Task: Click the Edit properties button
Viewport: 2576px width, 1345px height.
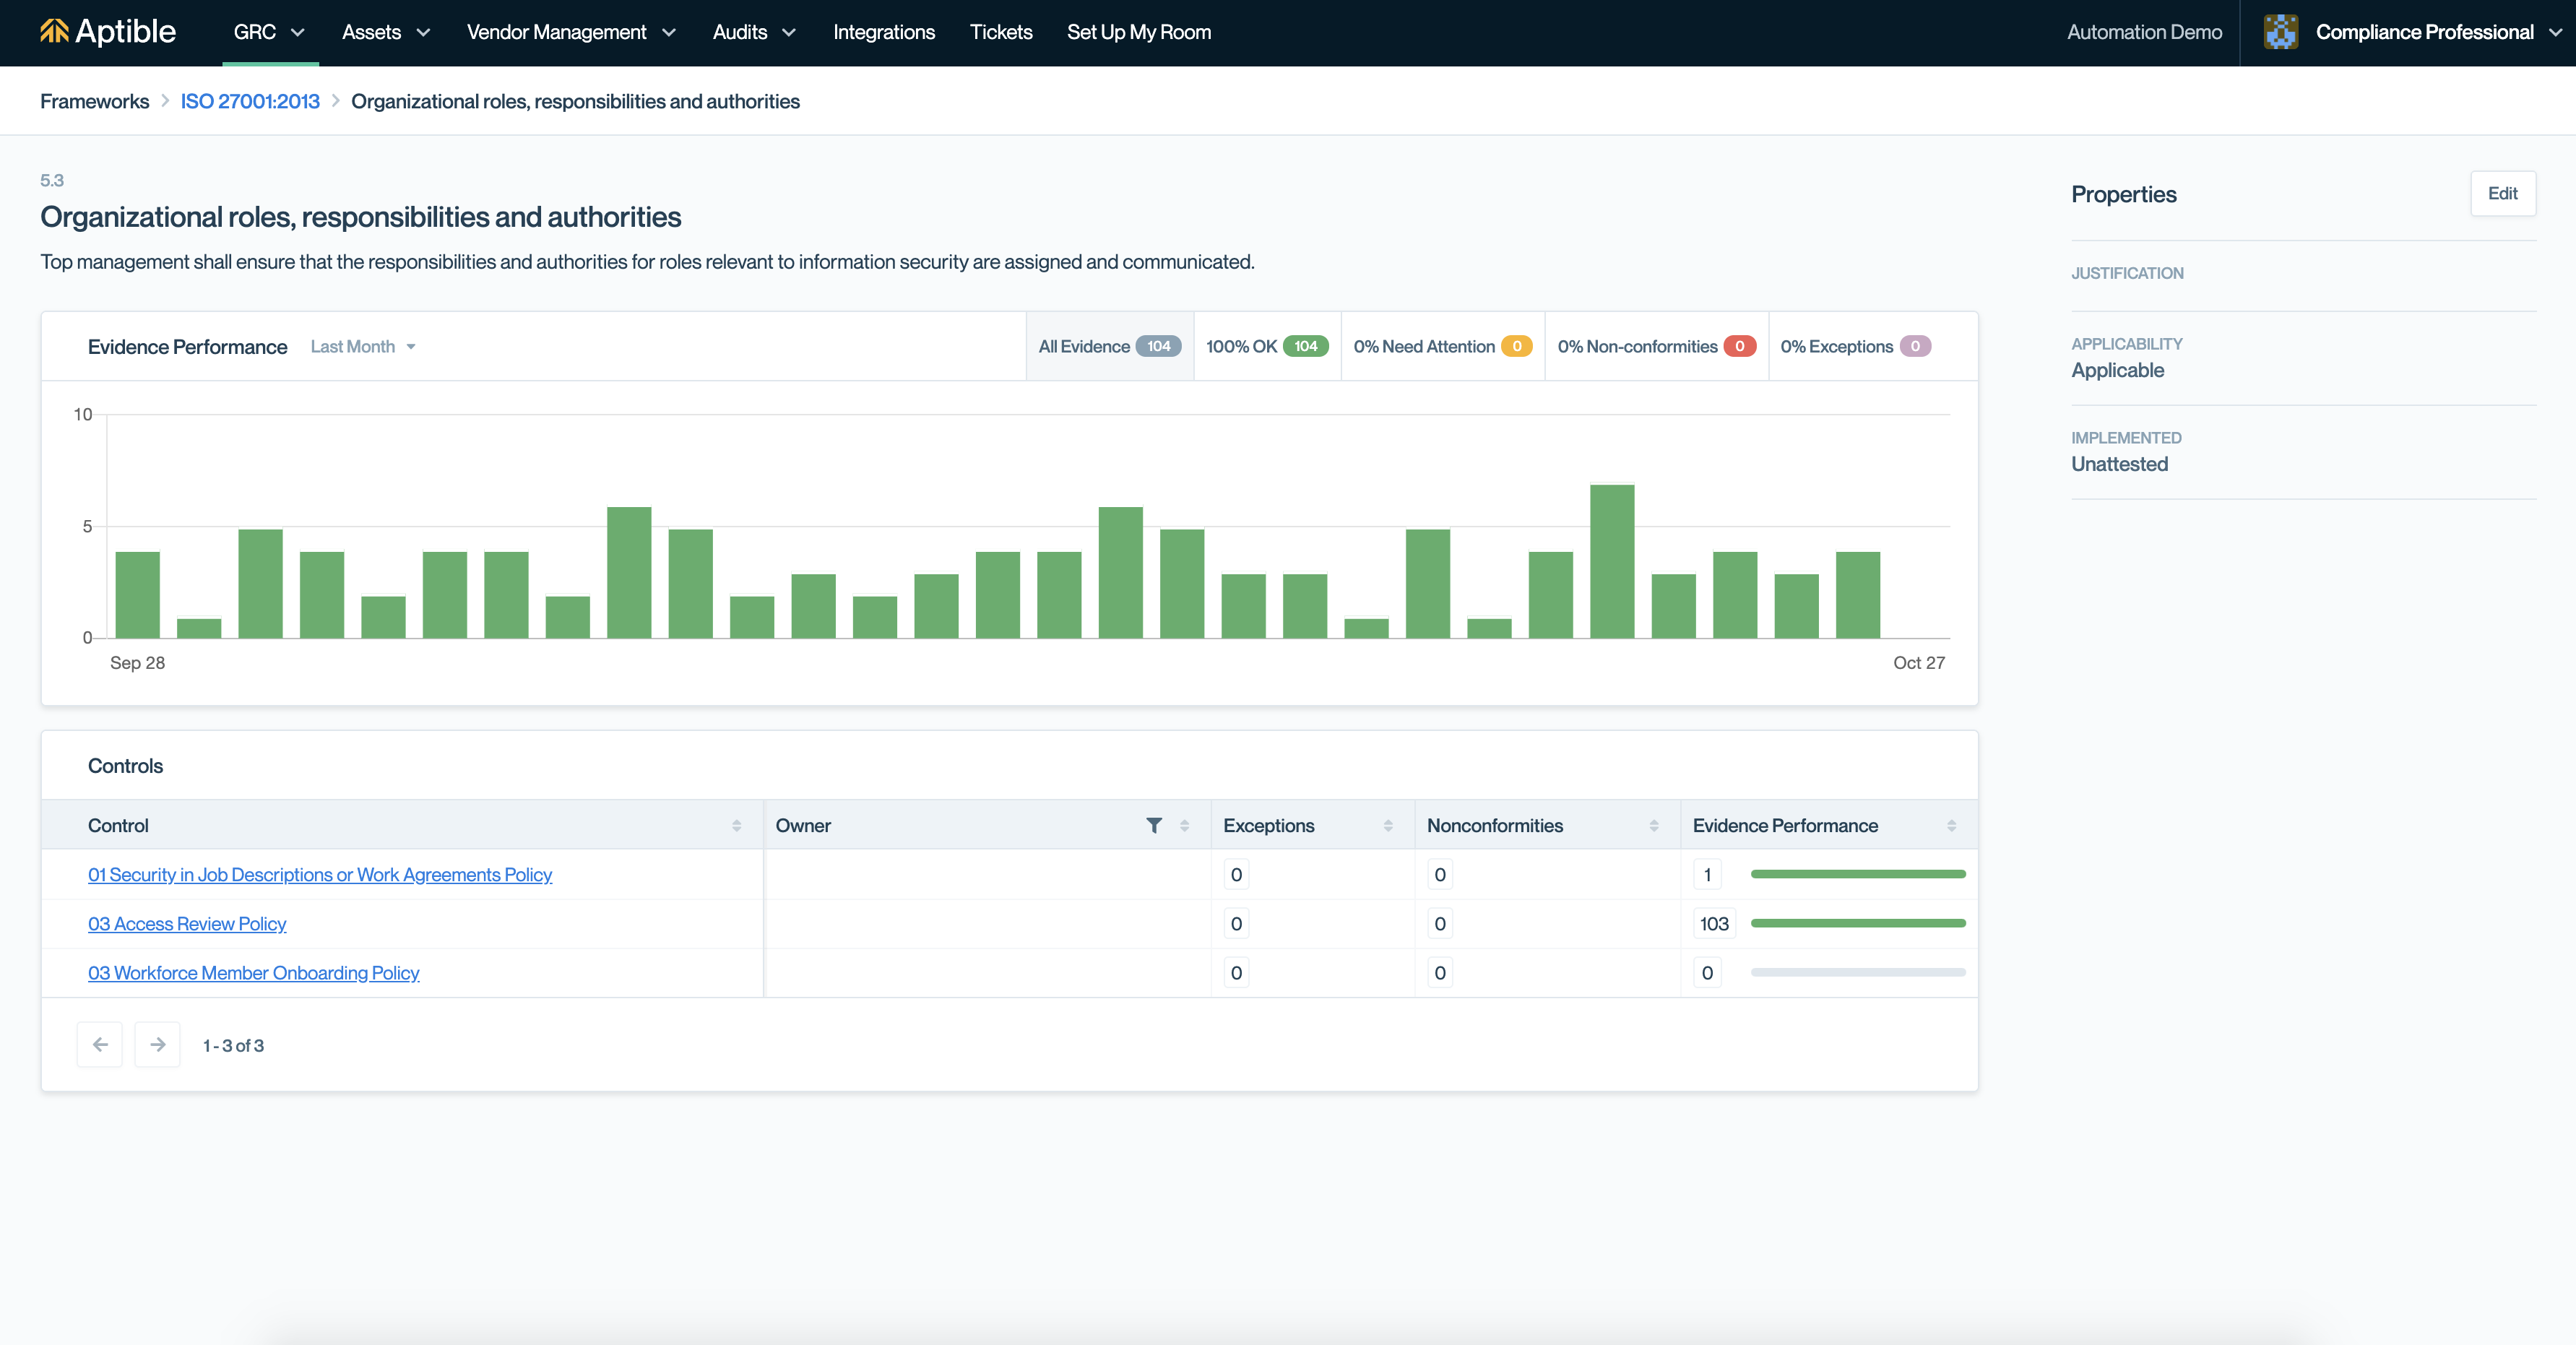Action: click(2502, 193)
